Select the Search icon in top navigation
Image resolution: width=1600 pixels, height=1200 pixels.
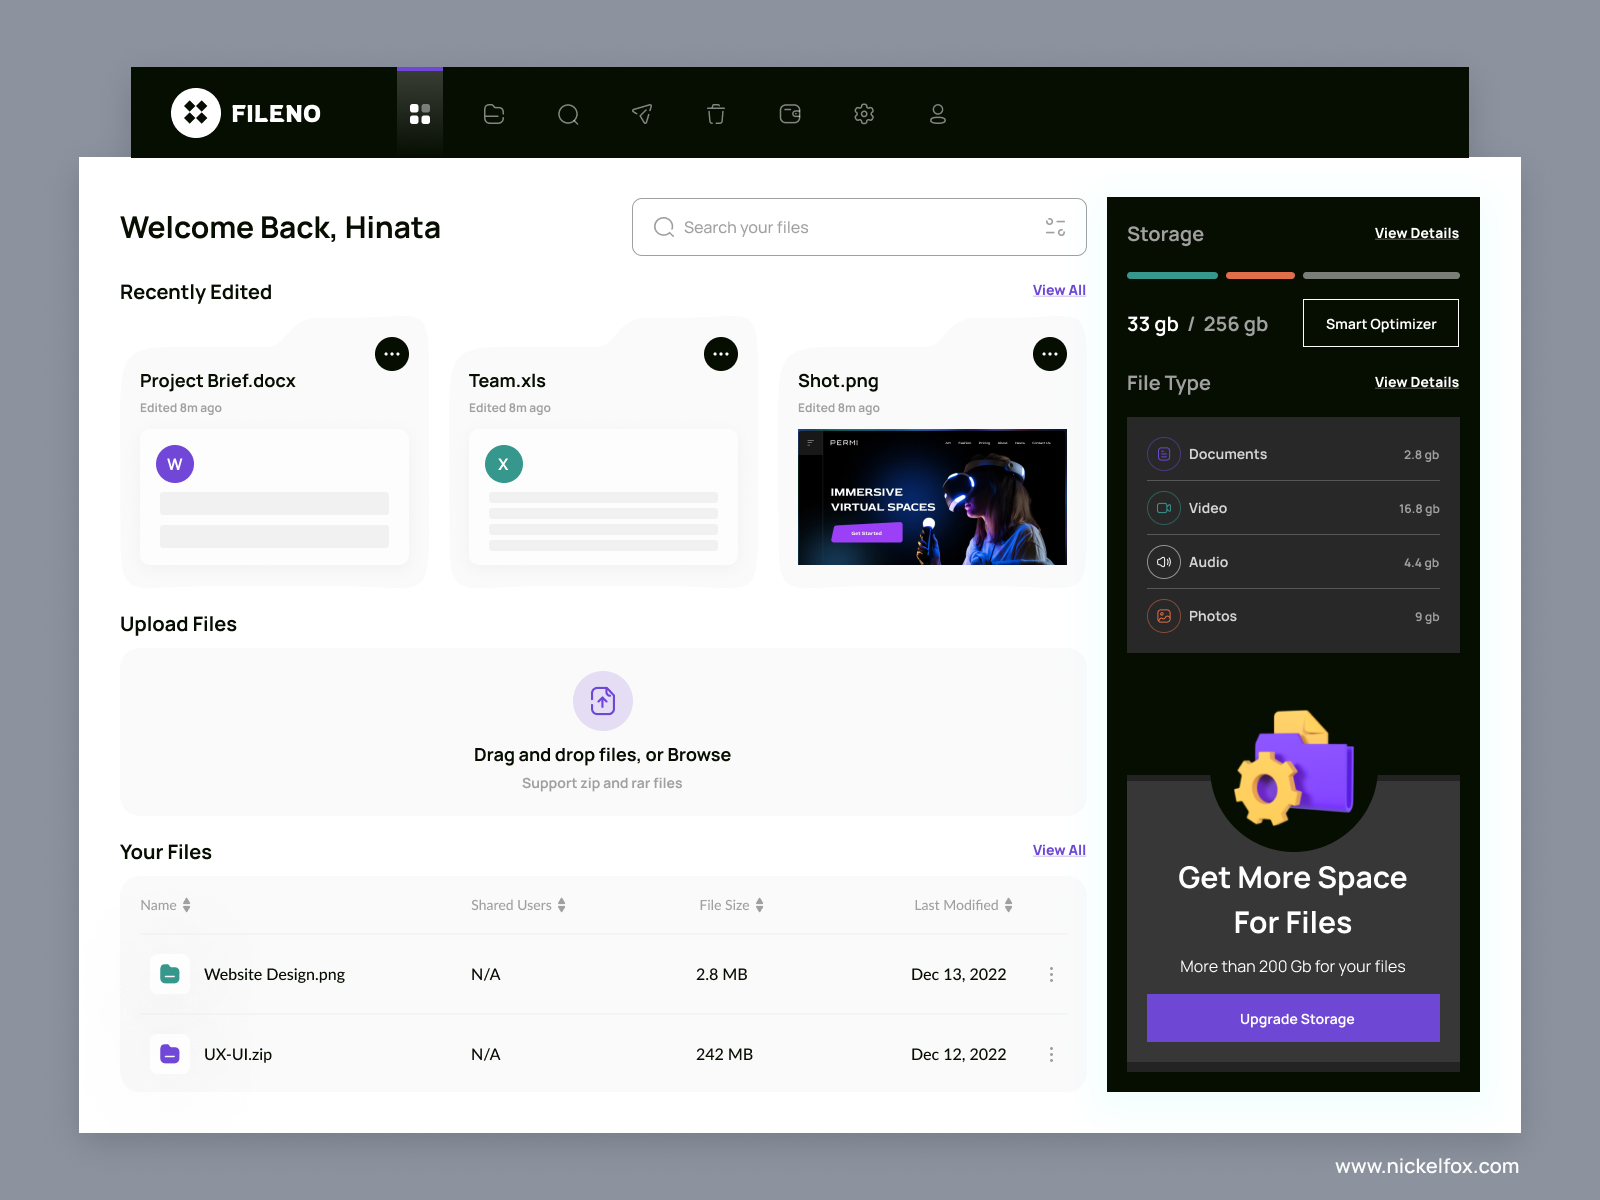coord(568,114)
